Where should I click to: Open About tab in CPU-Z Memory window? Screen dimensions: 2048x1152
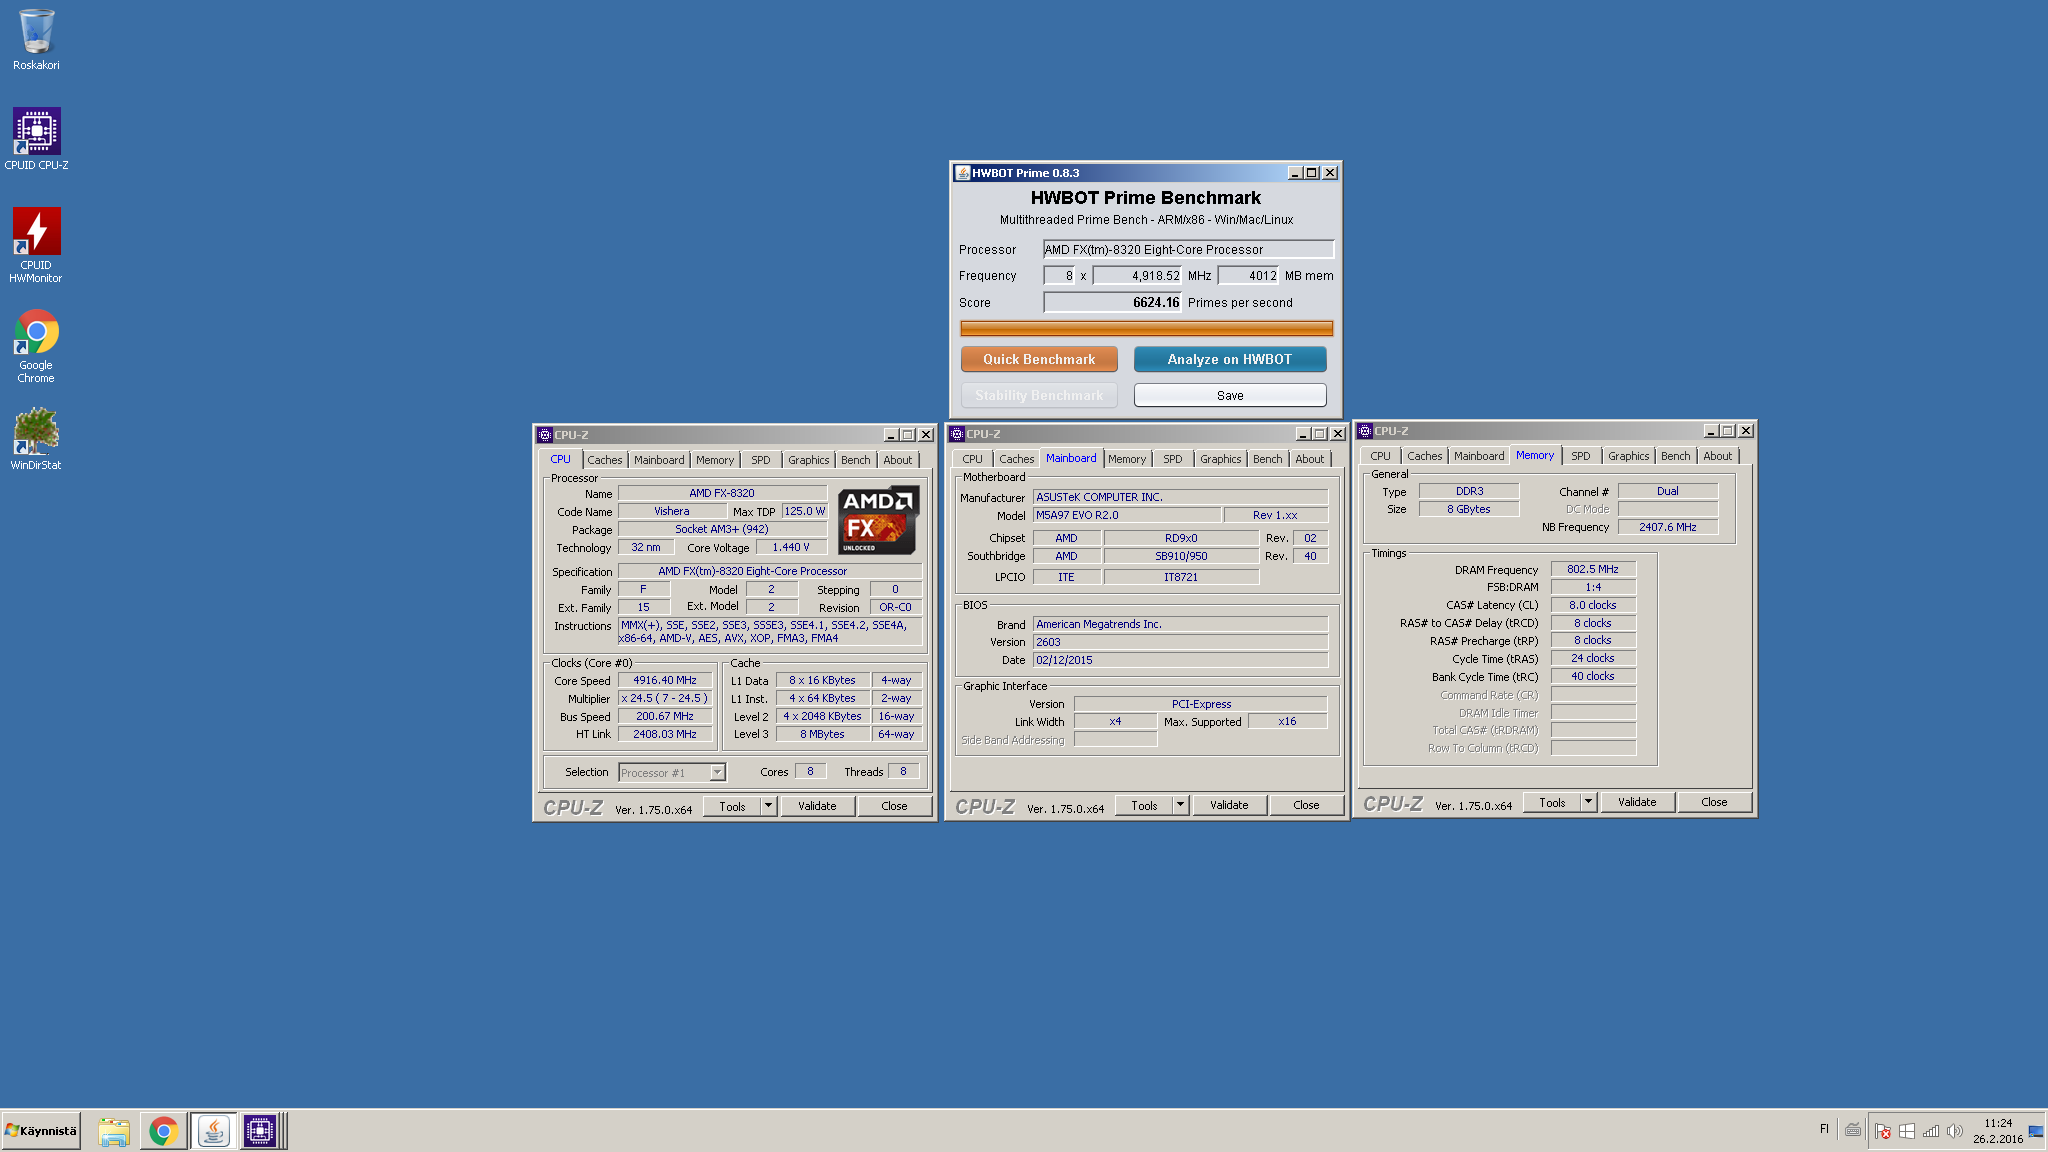tap(1717, 456)
